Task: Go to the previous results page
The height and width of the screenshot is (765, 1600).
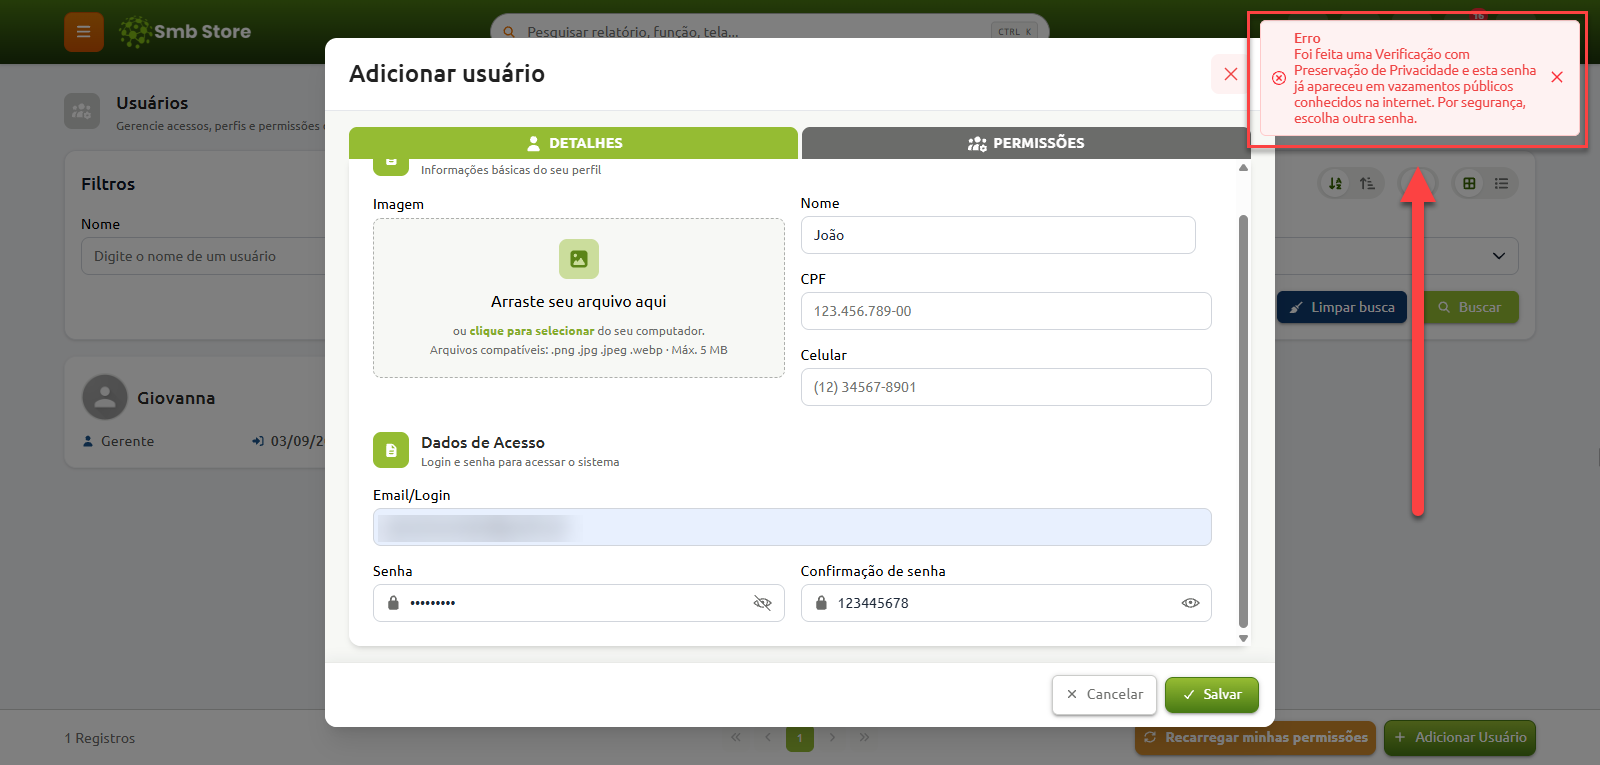Action: pos(768,738)
